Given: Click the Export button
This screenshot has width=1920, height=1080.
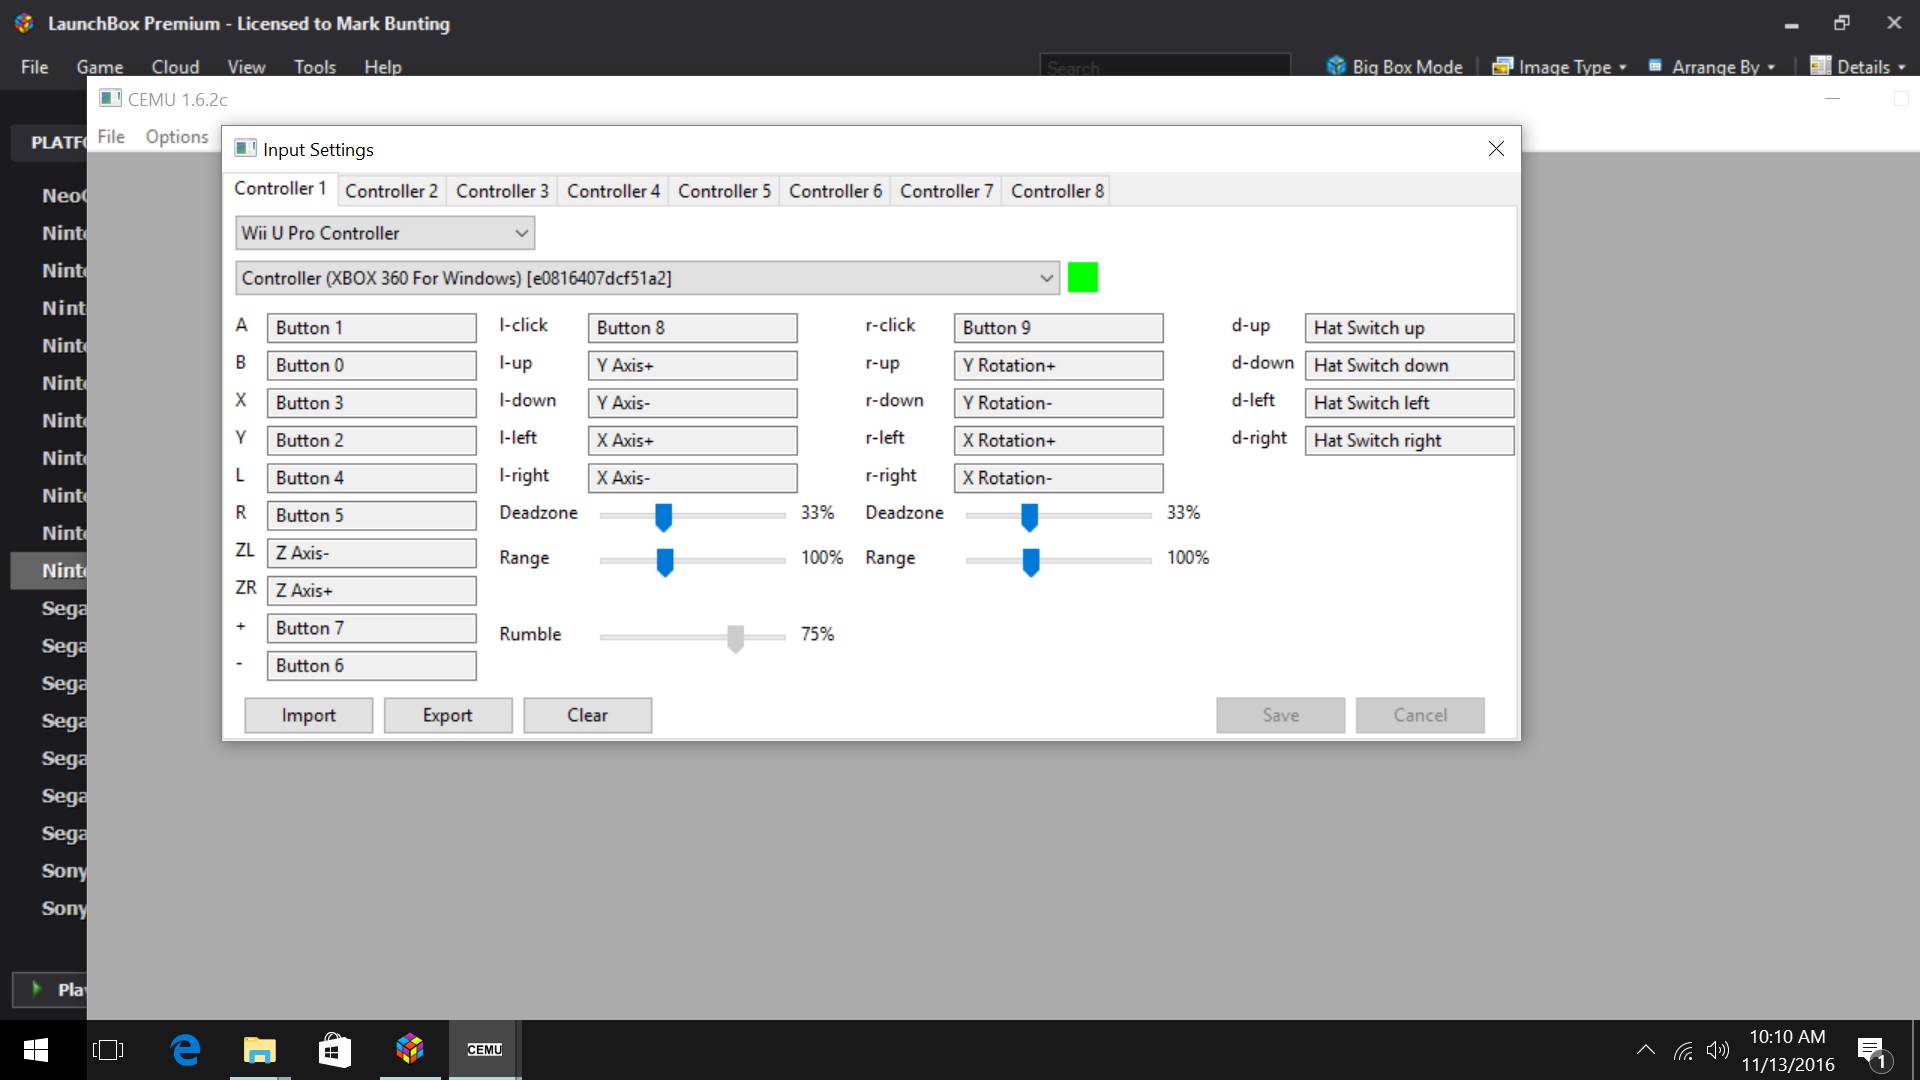Looking at the screenshot, I should tap(447, 715).
